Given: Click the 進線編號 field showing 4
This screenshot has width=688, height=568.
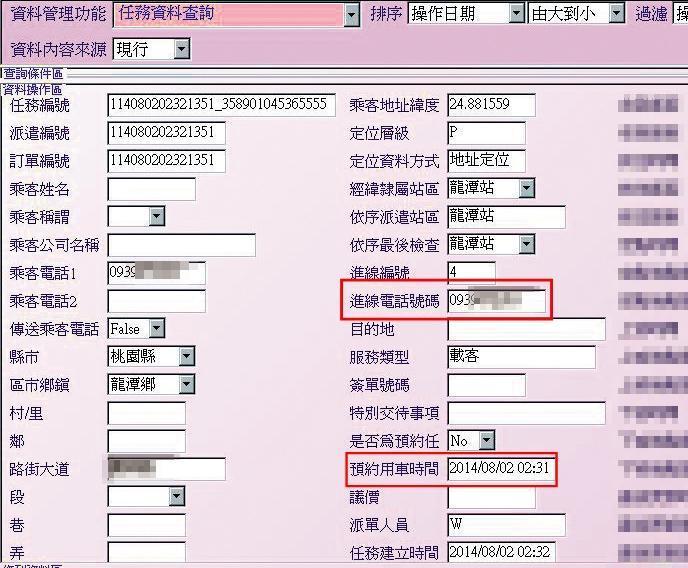Looking at the screenshot, I should [x=472, y=272].
